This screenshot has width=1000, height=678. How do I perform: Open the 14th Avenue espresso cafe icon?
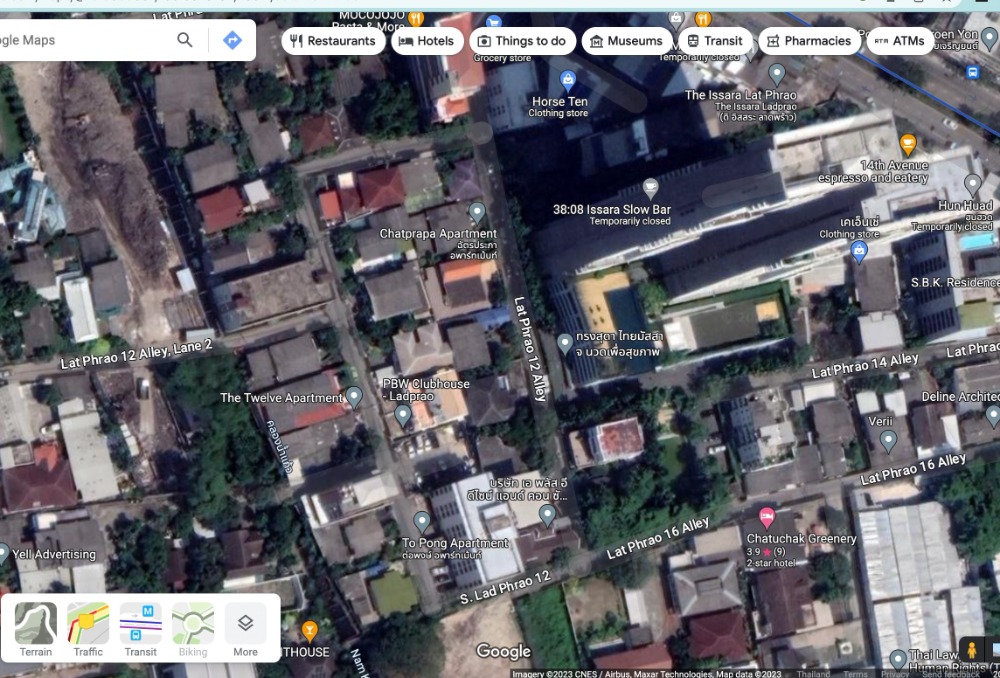tap(908, 145)
